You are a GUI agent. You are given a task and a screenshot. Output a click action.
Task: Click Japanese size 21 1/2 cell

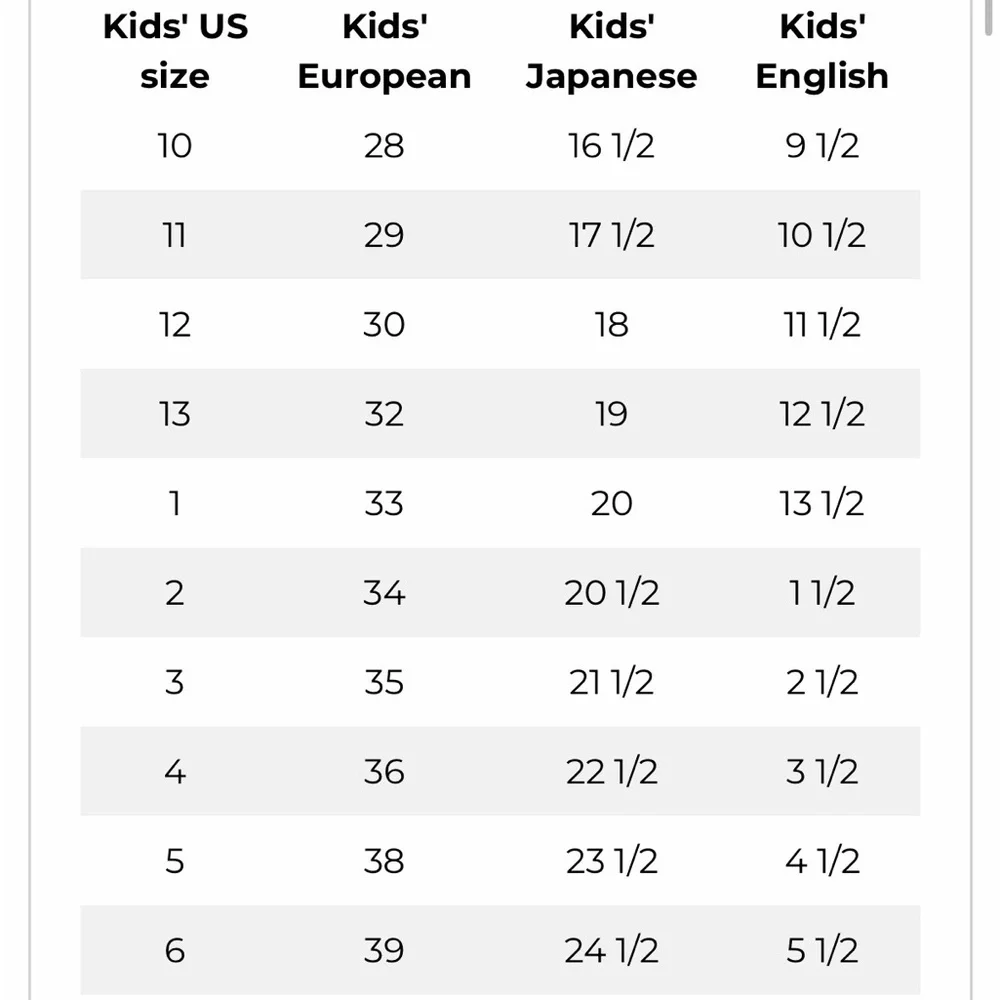[x=611, y=682]
